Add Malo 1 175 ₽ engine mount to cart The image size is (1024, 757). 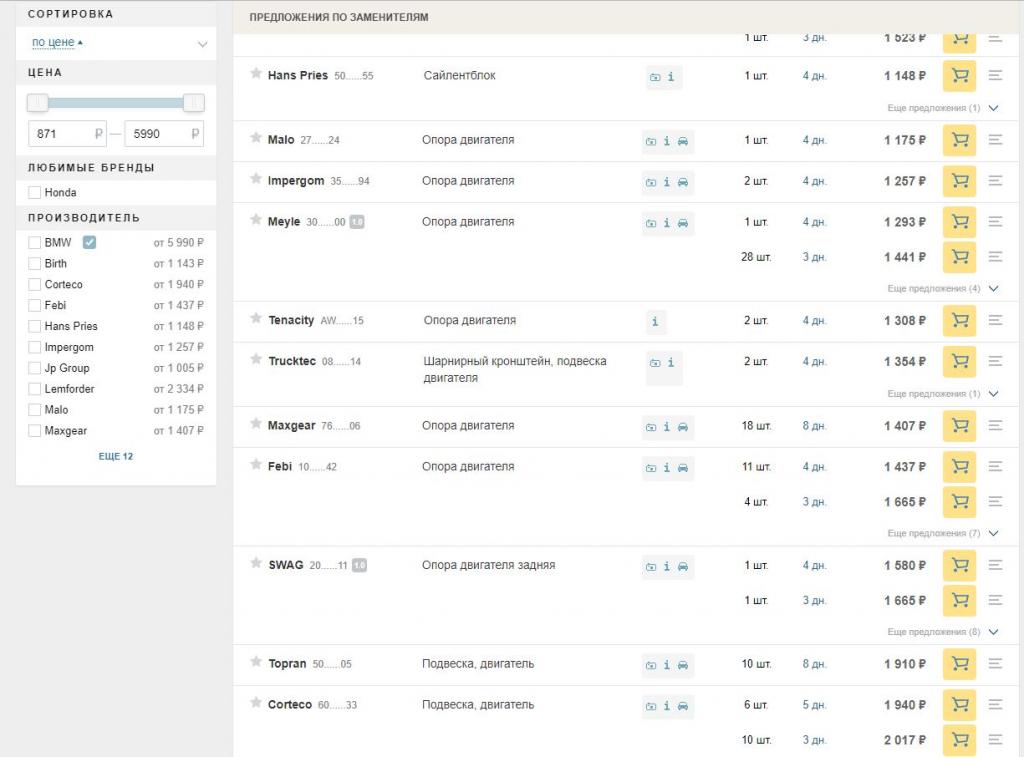[959, 140]
